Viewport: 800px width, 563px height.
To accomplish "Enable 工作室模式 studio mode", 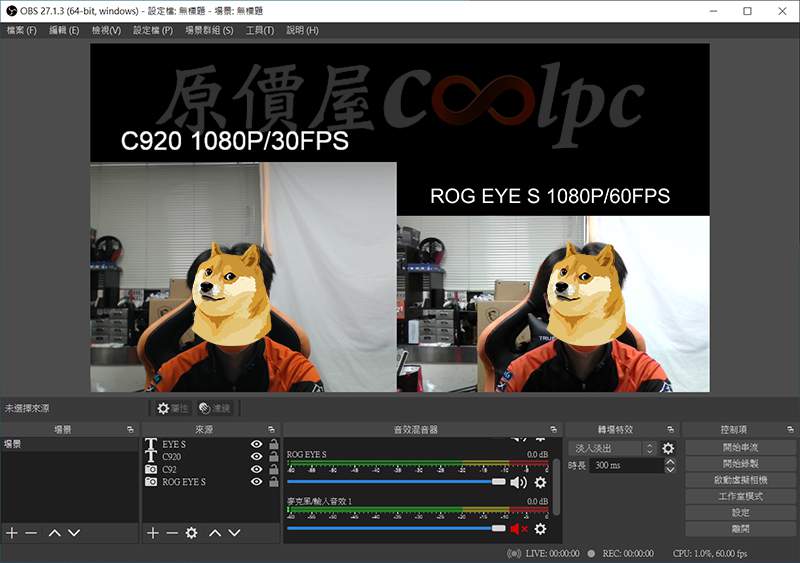I will coord(740,497).
